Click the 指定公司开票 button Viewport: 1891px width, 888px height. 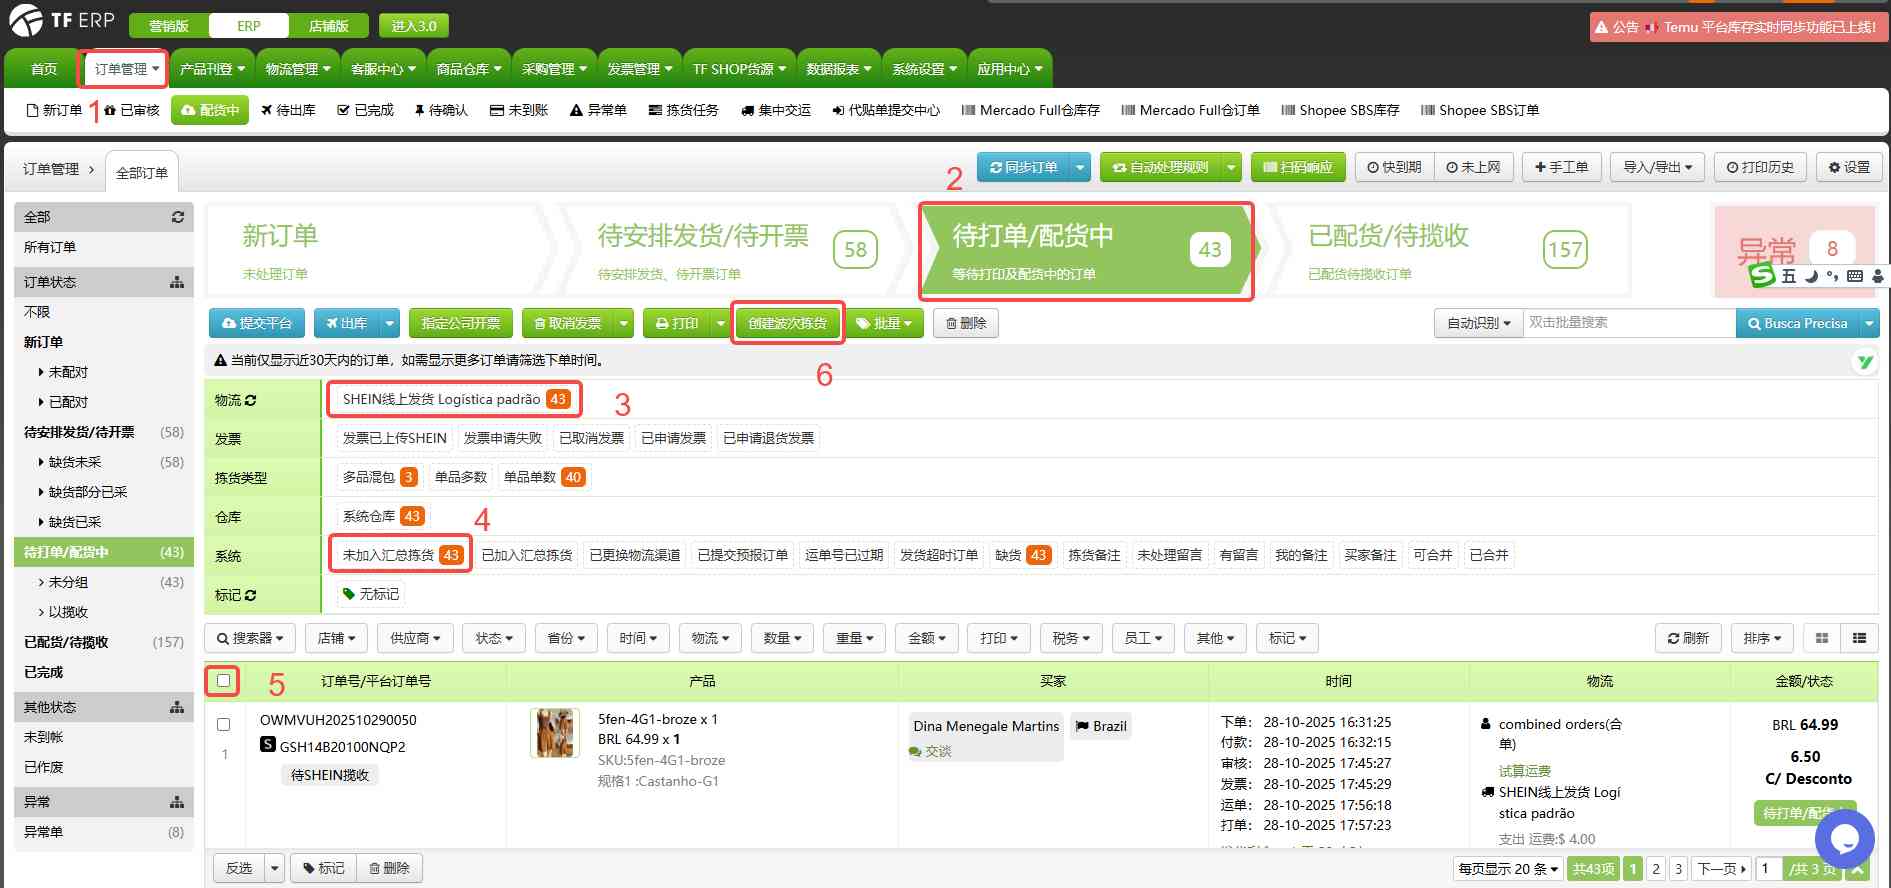tap(460, 323)
